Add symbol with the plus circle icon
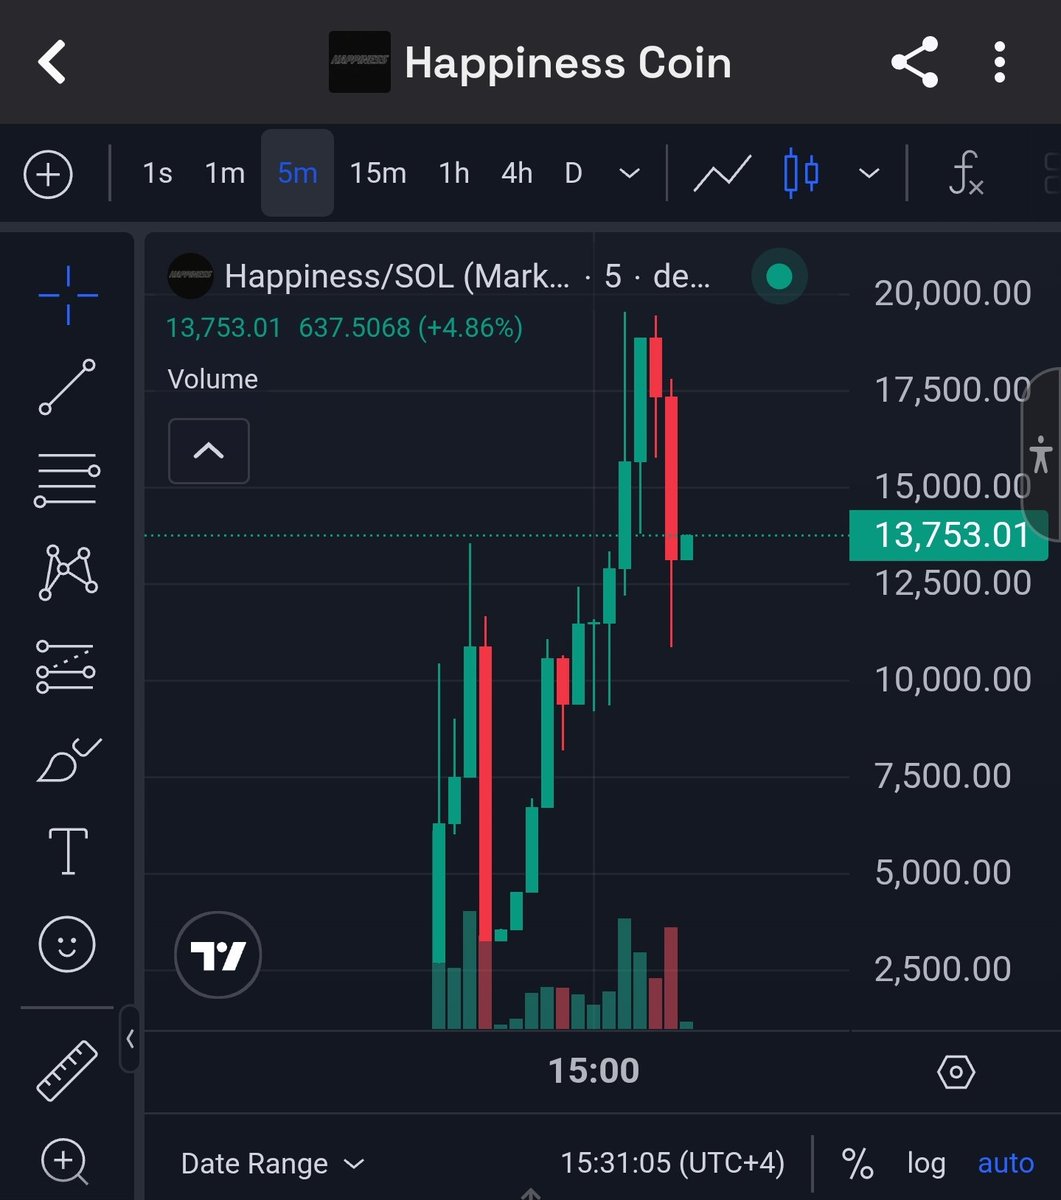Screen dimensions: 1061x1200 pyautogui.click(x=48, y=175)
